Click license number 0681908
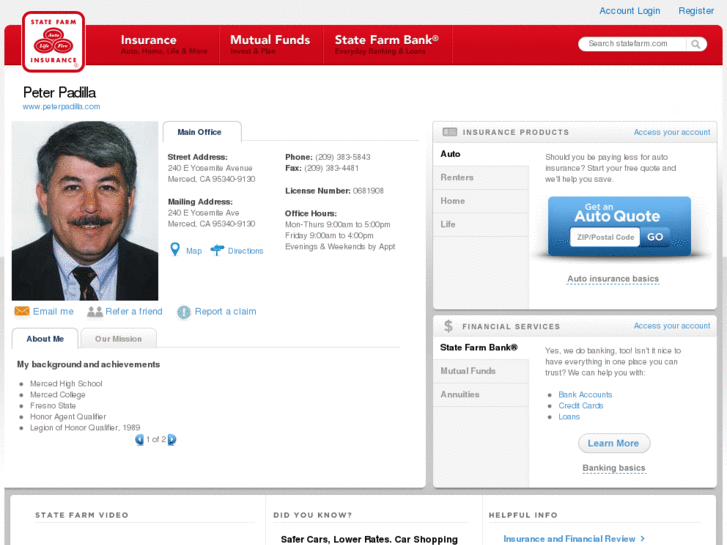The image size is (727, 545). [x=368, y=191]
